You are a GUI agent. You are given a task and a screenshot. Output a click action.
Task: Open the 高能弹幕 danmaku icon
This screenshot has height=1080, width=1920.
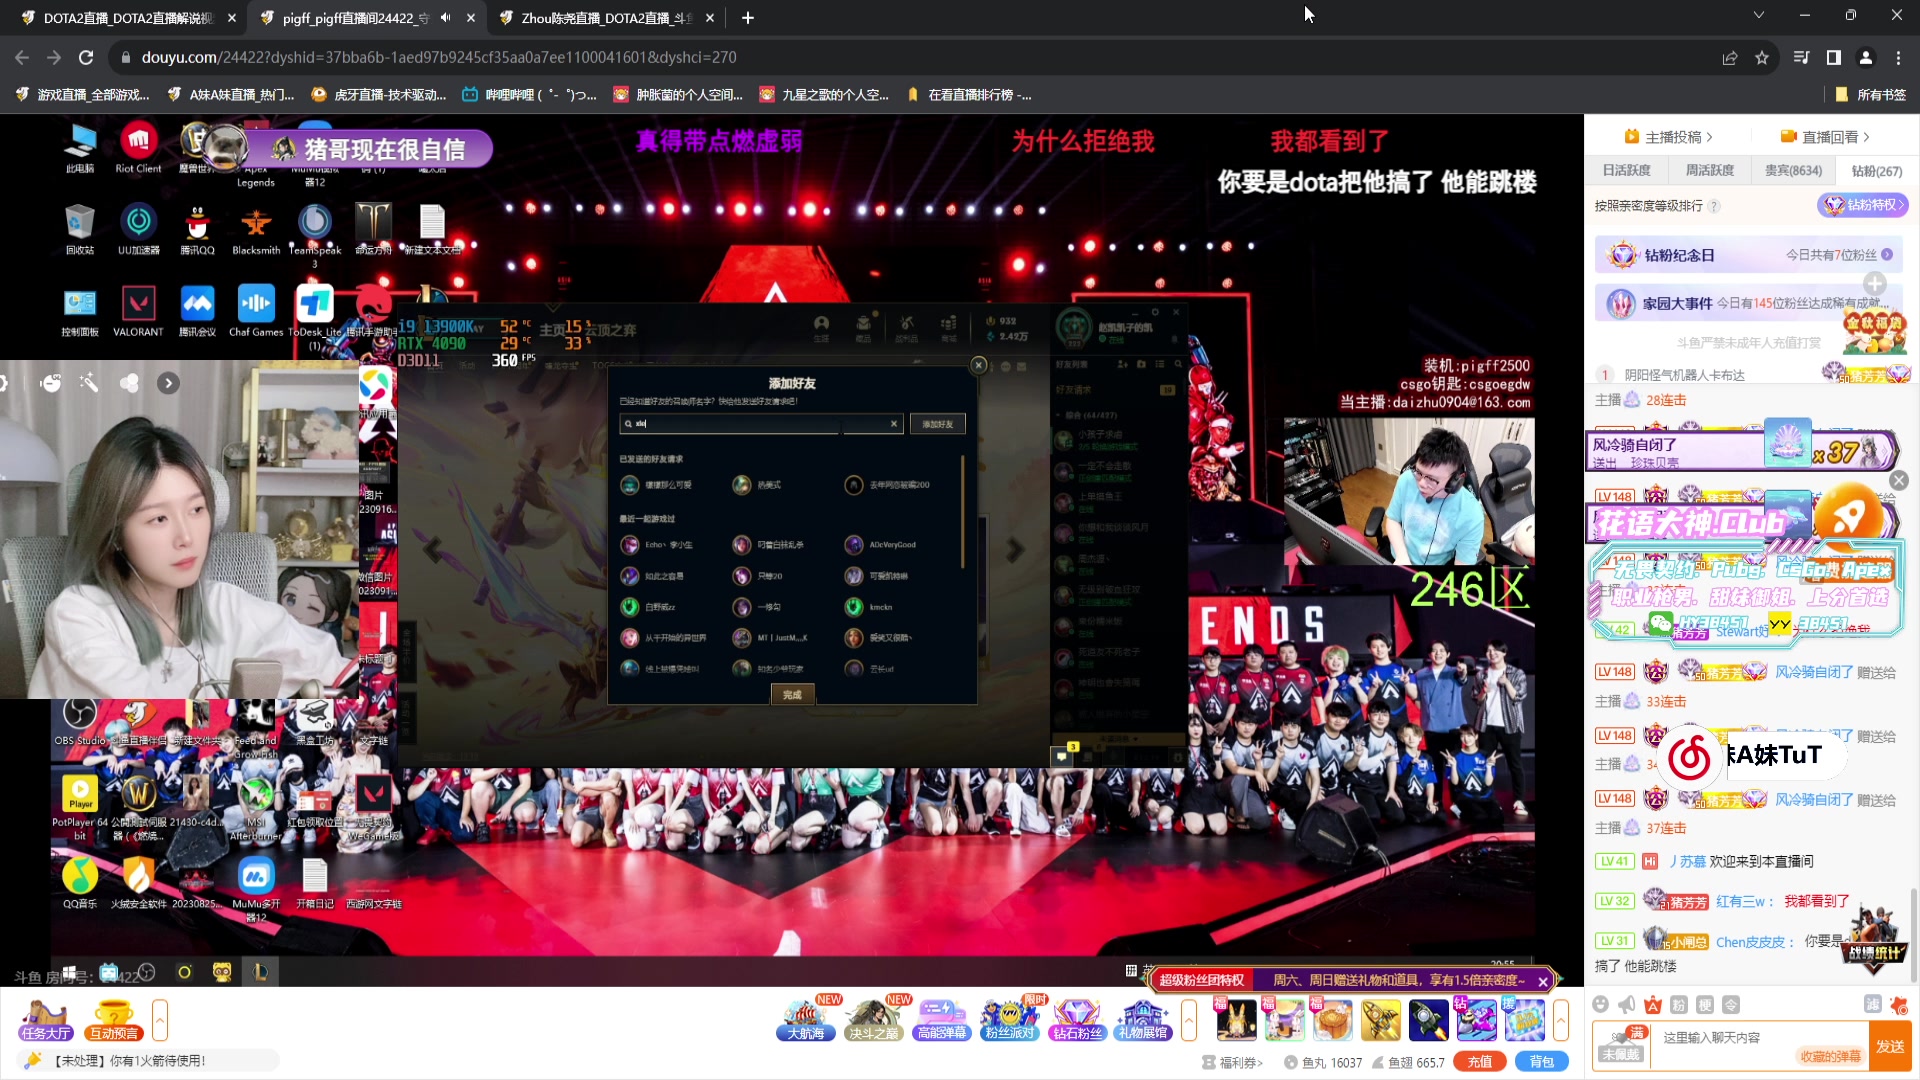click(942, 1020)
